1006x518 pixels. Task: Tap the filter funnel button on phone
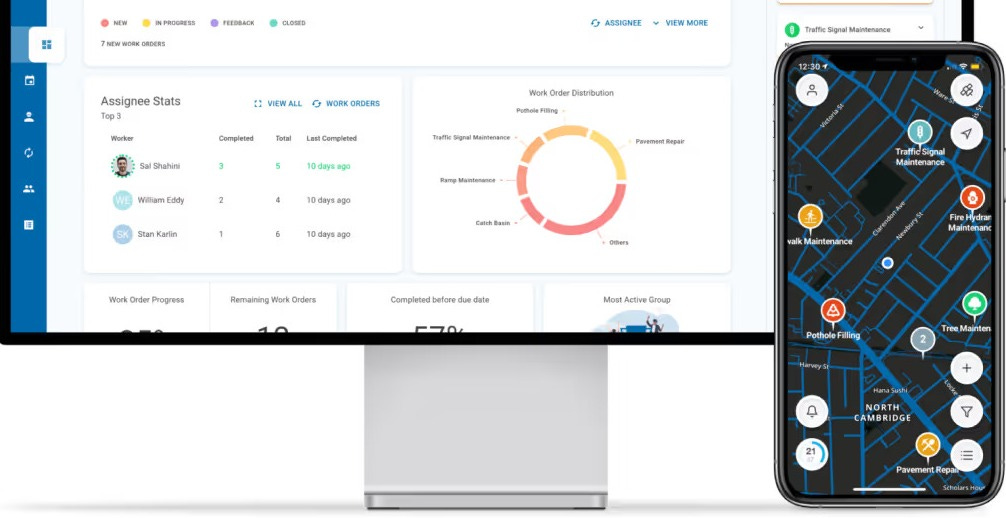point(966,411)
